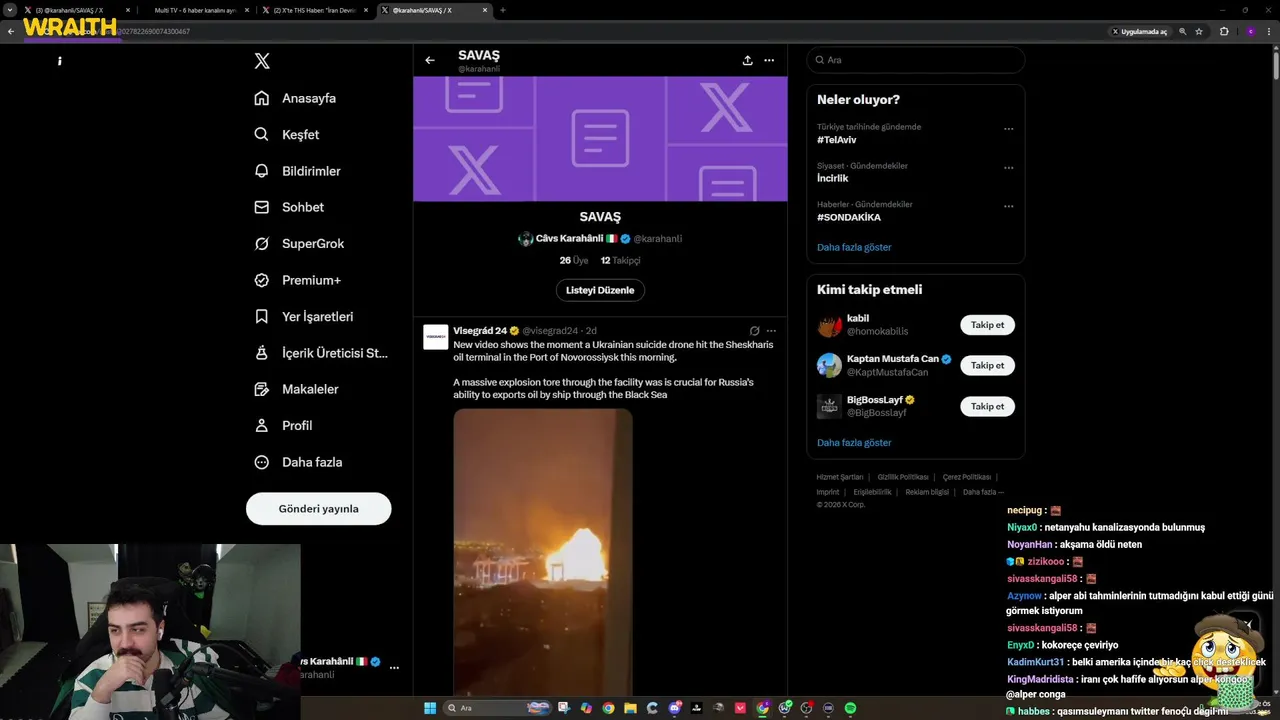This screenshot has height=720, width=1280.
Task: Open Profil page
Action: click(283, 425)
